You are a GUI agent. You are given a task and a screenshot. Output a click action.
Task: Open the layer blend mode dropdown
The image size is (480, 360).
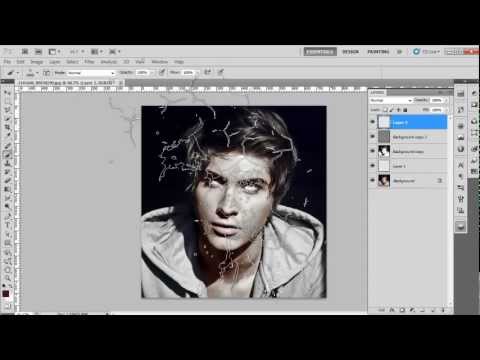click(x=391, y=100)
